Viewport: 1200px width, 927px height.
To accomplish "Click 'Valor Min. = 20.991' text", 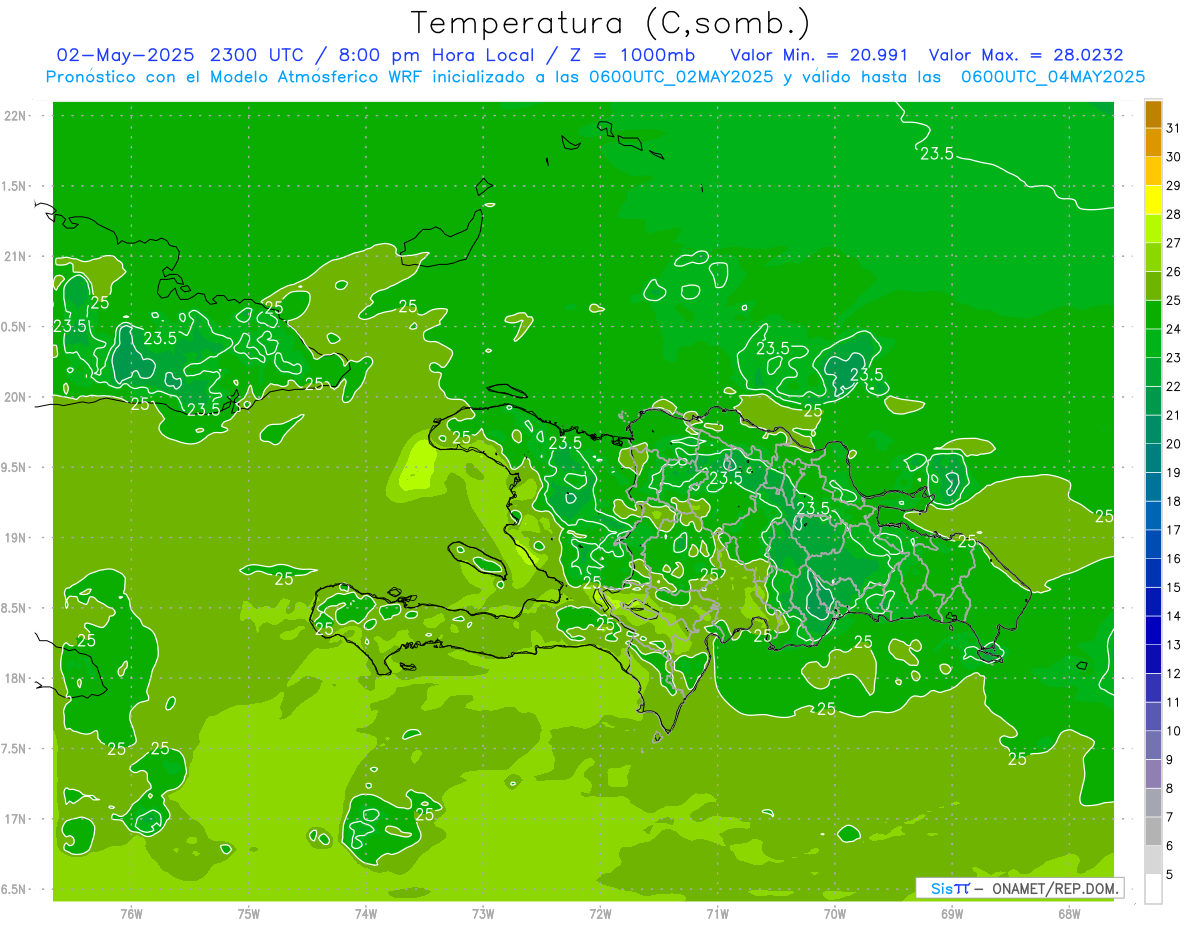I will point(819,54).
